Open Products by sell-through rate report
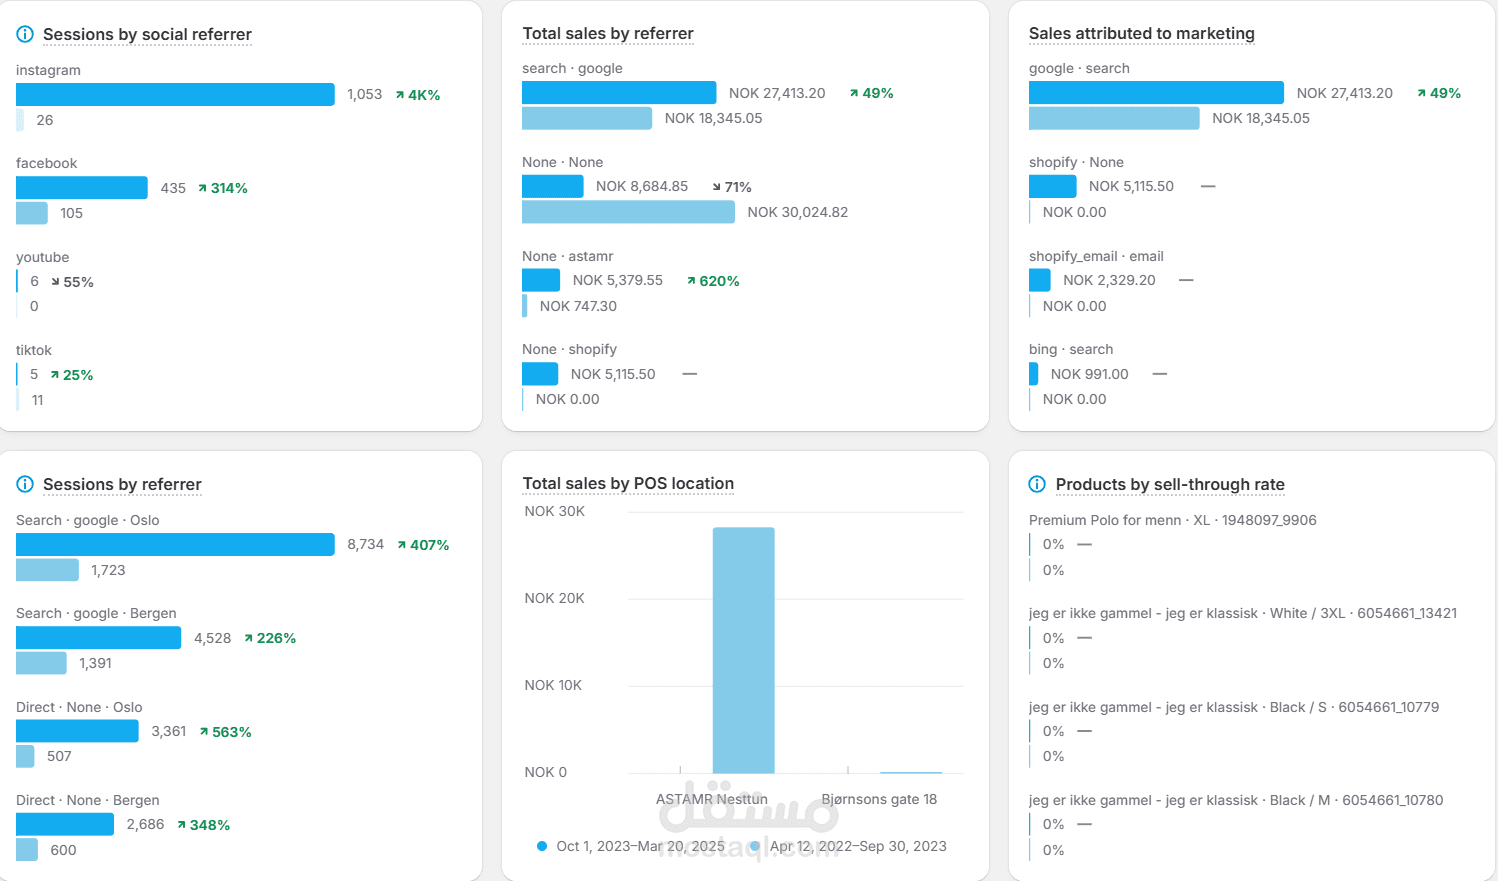This screenshot has width=1498, height=881. pyautogui.click(x=1169, y=484)
